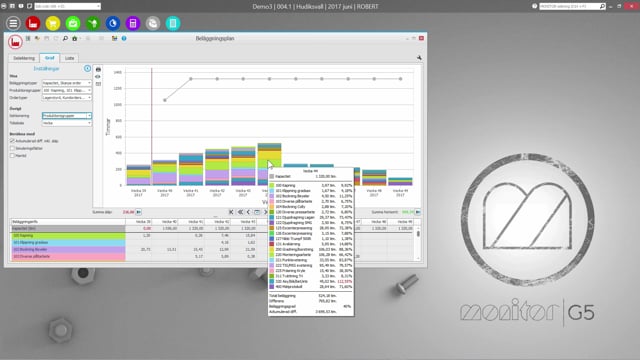Image resolution: width=640 pixels, height=360 pixels.
Task: Toggle the eye visibility icon beside graph
Action: coord(98,77)
